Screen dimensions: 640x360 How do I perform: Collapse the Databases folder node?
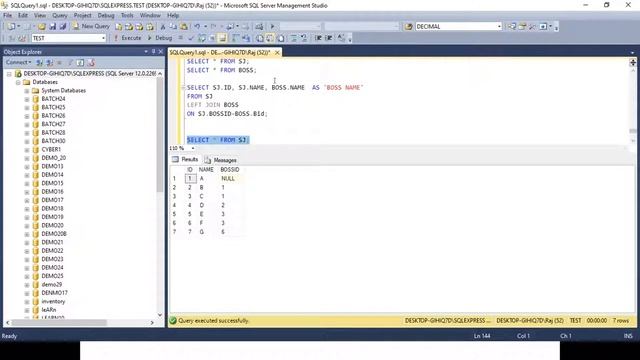(18, 82)
